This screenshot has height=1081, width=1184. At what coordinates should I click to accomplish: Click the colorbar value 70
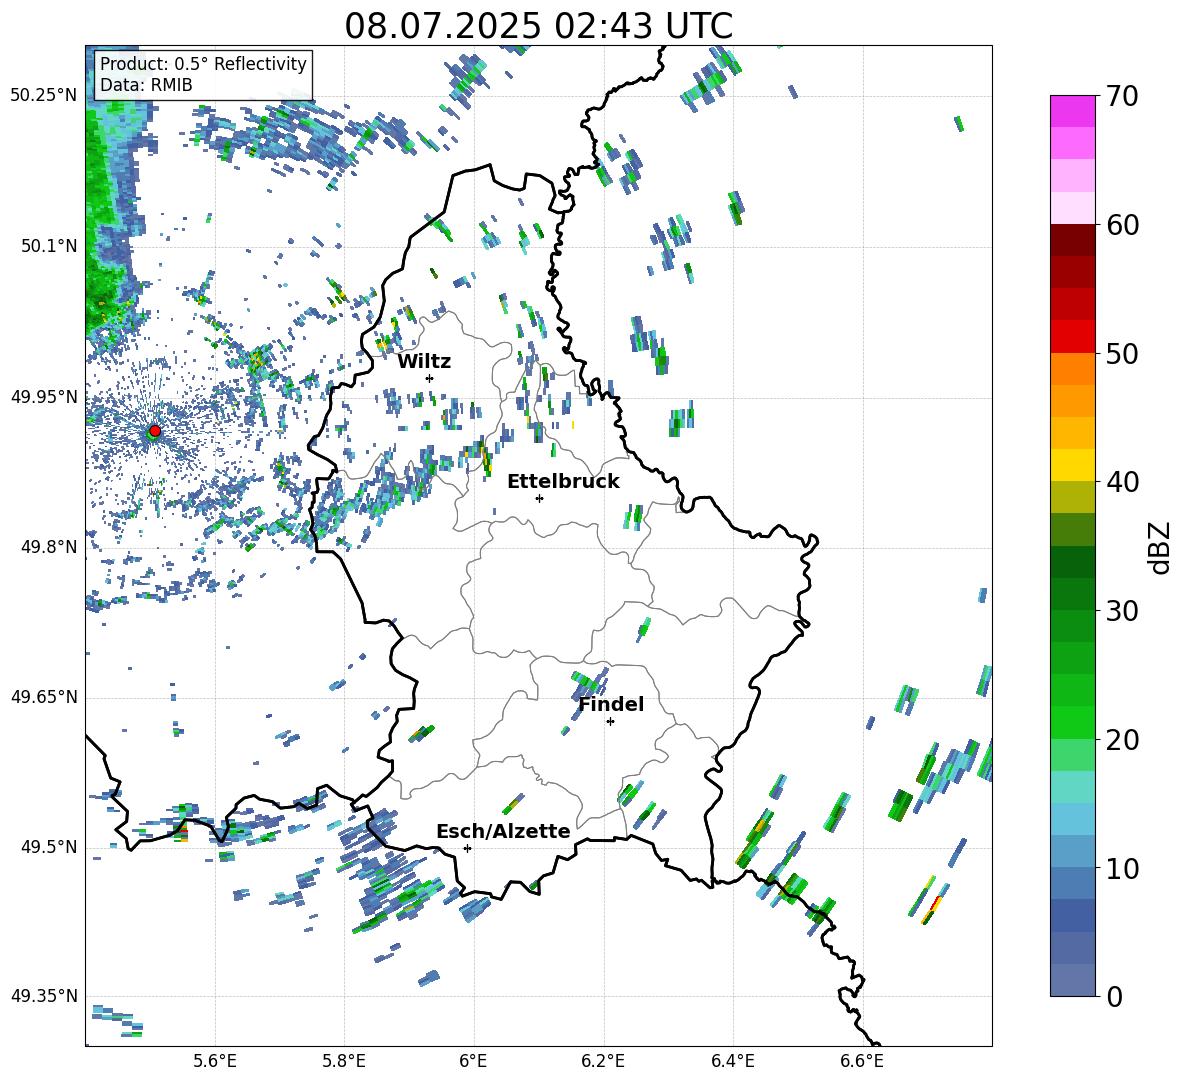(x=1122, y=96)
